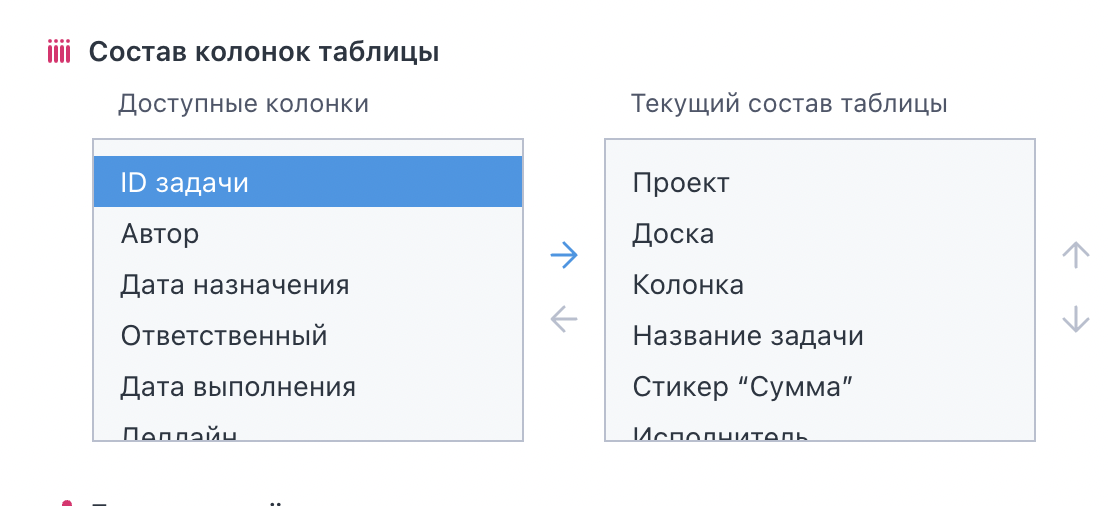Pick "Дата выполнения" in available columns
Screen dimensions: 1108x506
coord(308,387)
